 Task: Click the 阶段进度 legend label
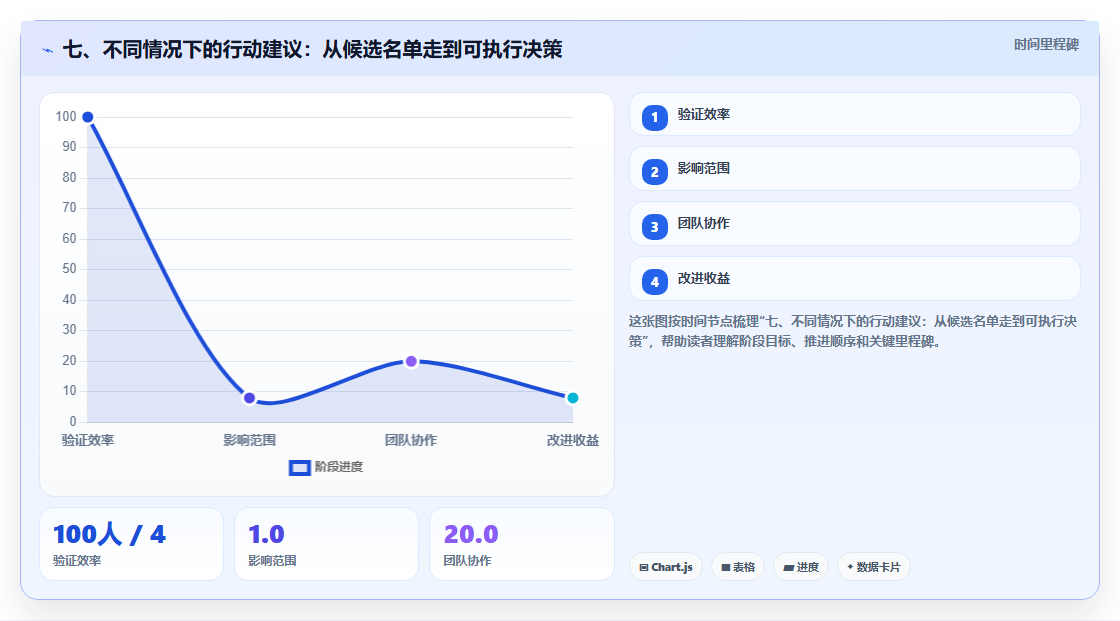pyautogui.click(x=339, y=467)
